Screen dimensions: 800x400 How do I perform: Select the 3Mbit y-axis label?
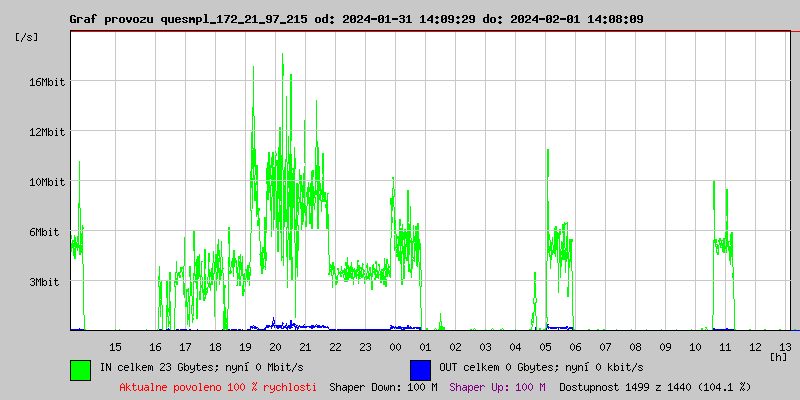(44, 282)
